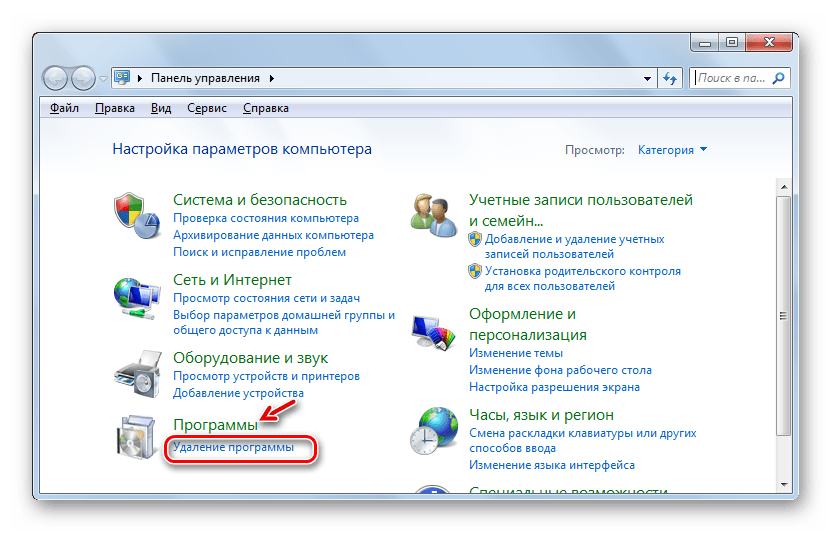This screenshot has height=533, width=832.
Task: Open Clock, Language and Region globe icon
Action: pyautogui.click(x=434, y=431)
